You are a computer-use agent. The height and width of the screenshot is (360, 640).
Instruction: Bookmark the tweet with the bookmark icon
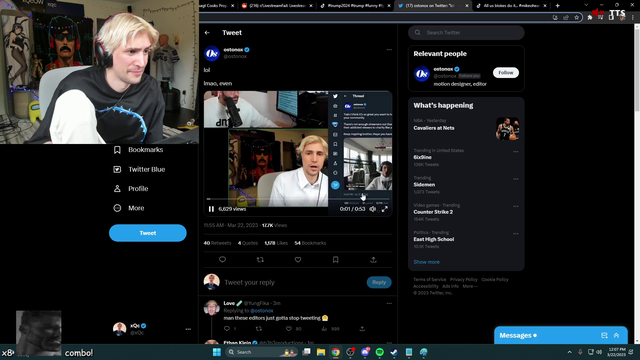pos(336,260)
